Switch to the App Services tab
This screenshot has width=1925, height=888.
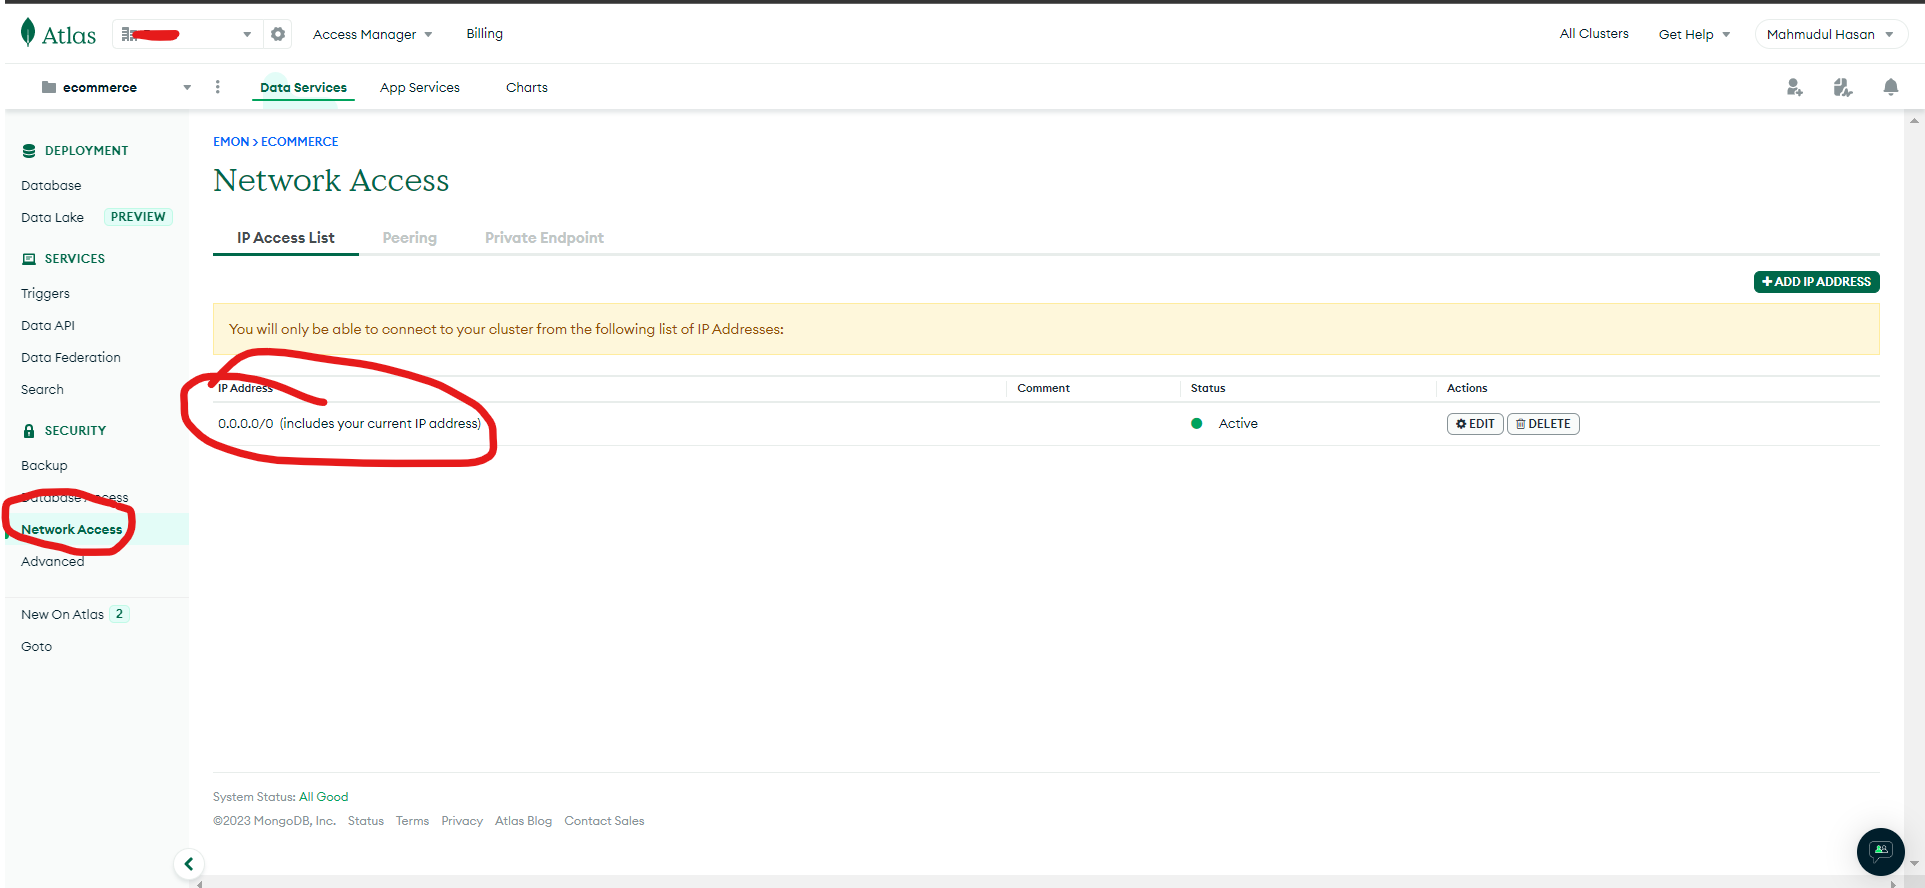pyautogui.click(x=420, y=87)
